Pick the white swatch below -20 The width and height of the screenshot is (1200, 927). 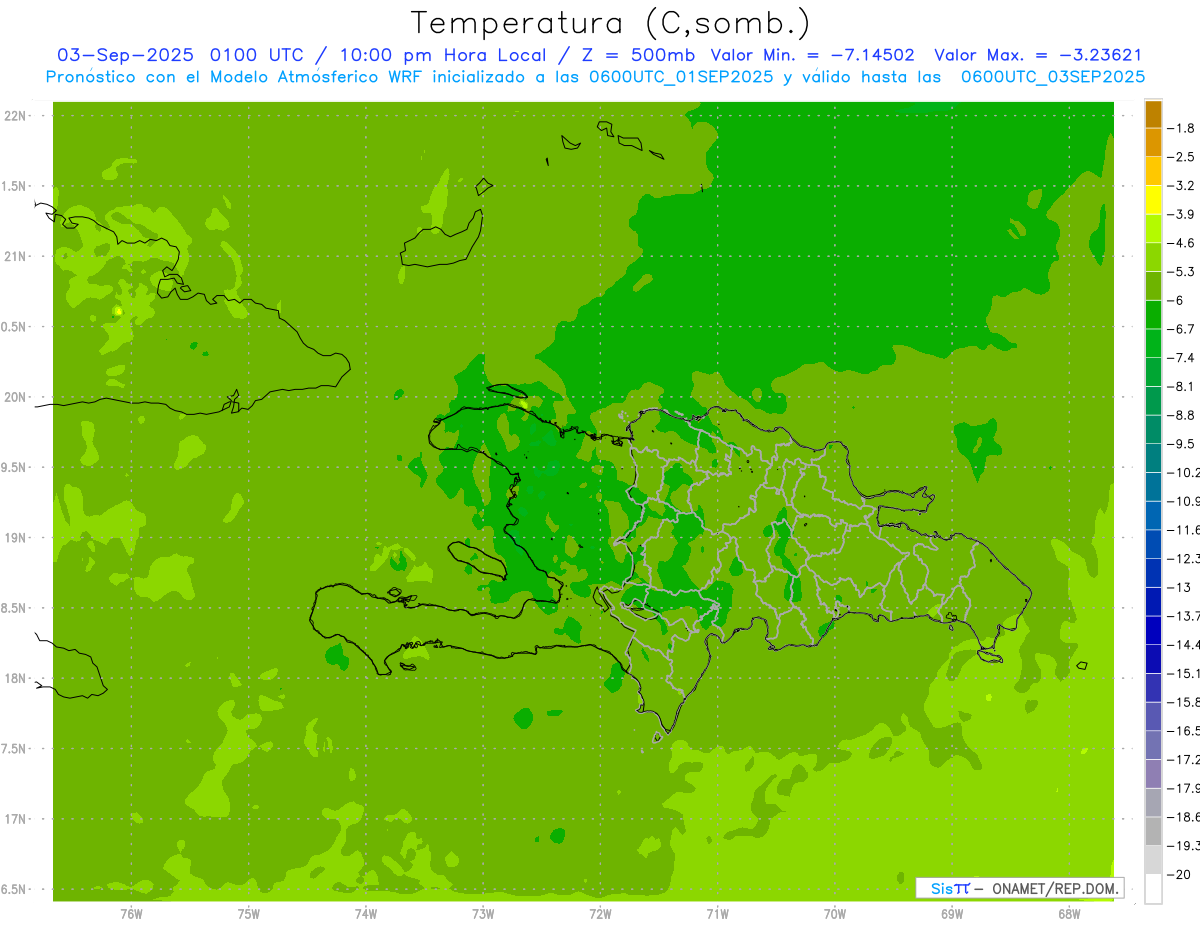[1153, 888]
